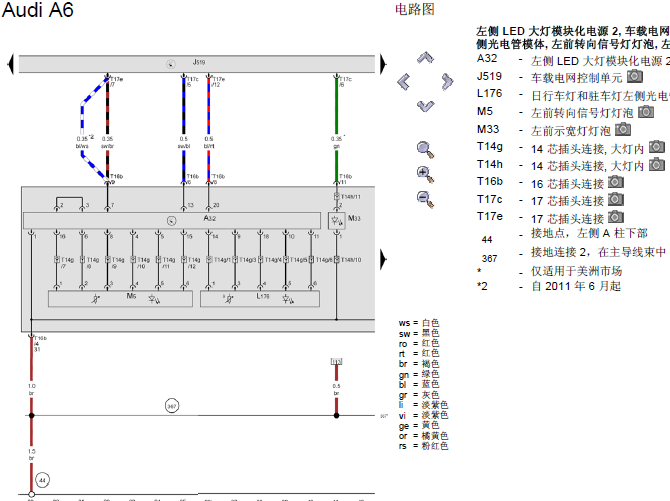Zoom in with the plus magnifier
This screenshot has height=501, width=670.
425,174
